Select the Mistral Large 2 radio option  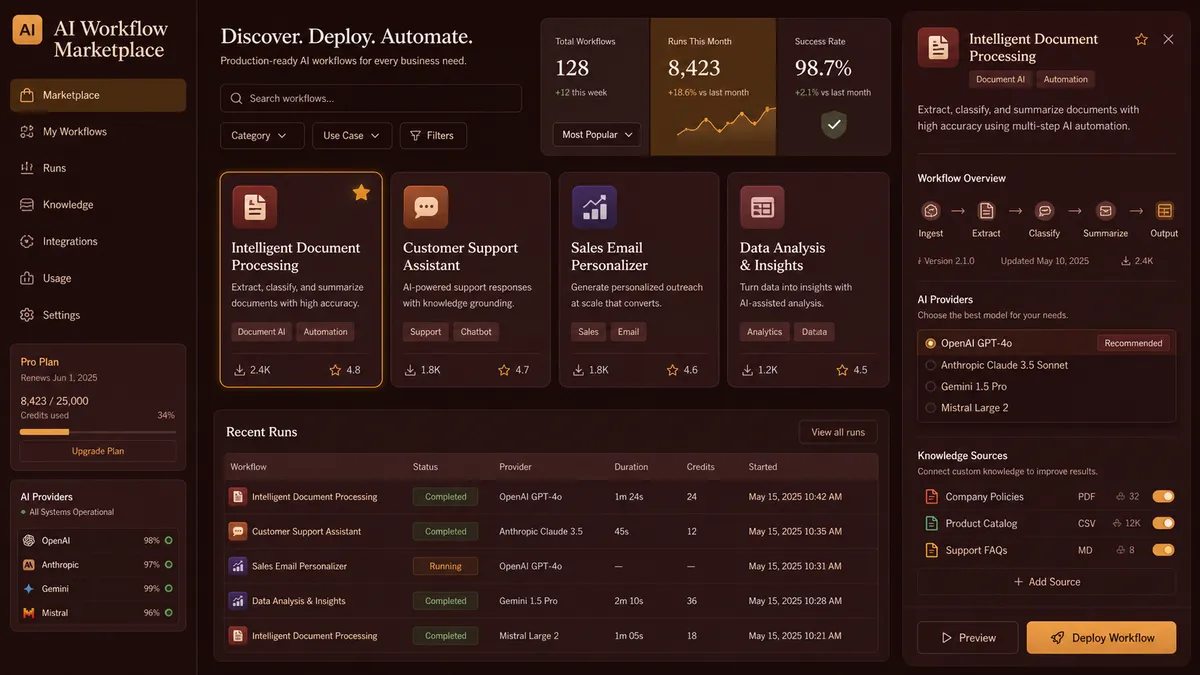click(x=931, y=408)
